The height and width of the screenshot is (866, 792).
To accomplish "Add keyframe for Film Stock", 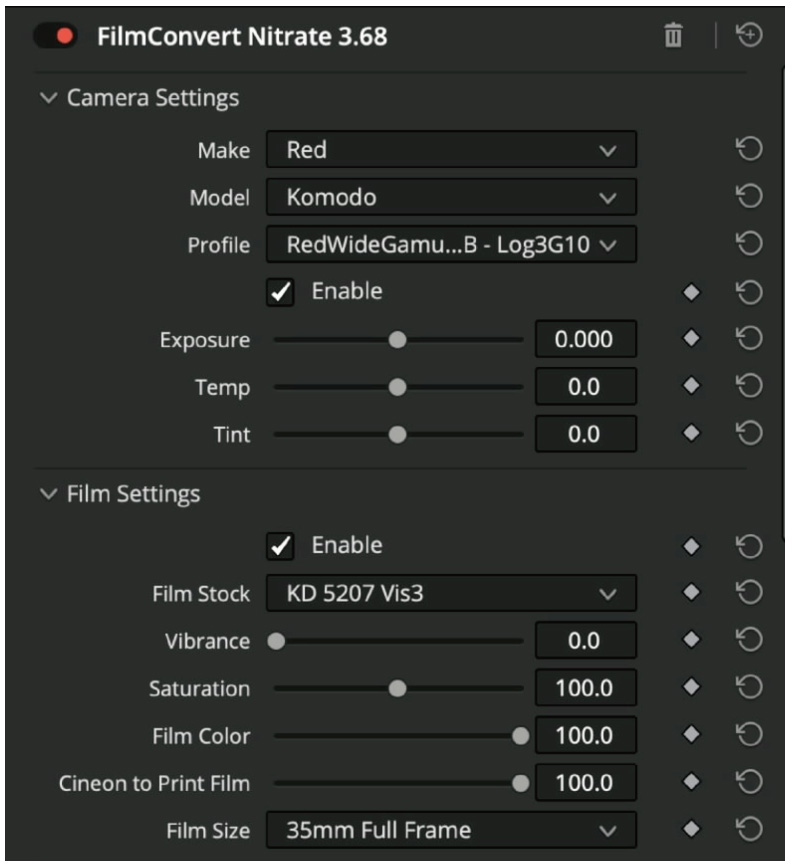I will tap(690, 593).
